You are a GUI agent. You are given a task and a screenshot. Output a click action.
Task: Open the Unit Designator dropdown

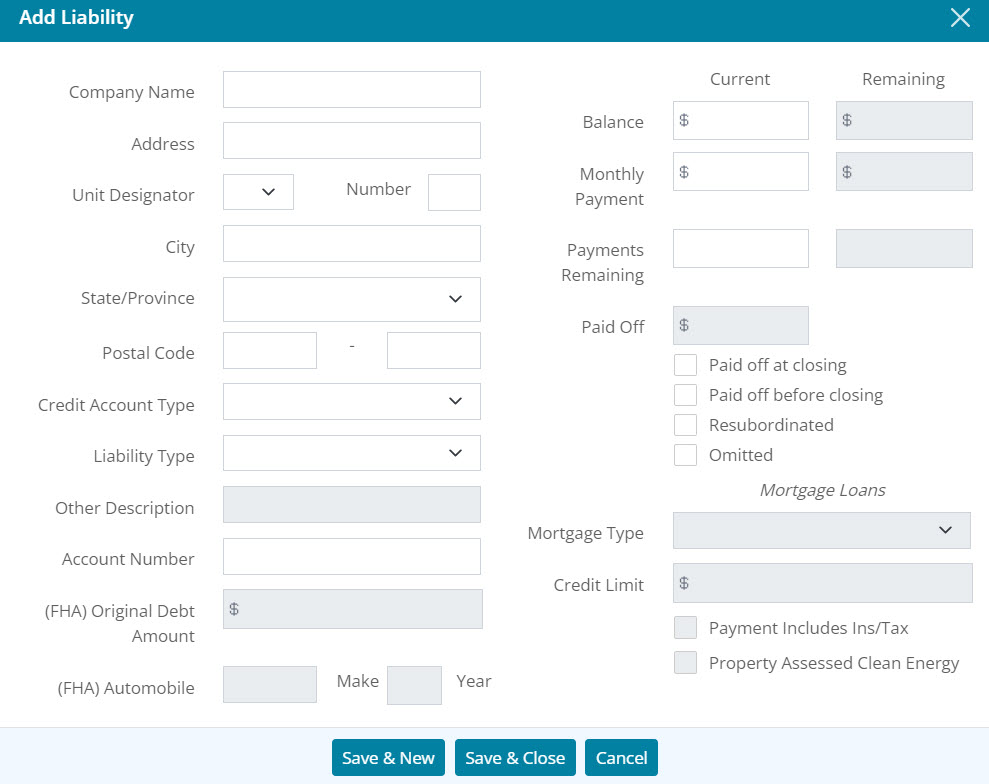pos(258,192)
